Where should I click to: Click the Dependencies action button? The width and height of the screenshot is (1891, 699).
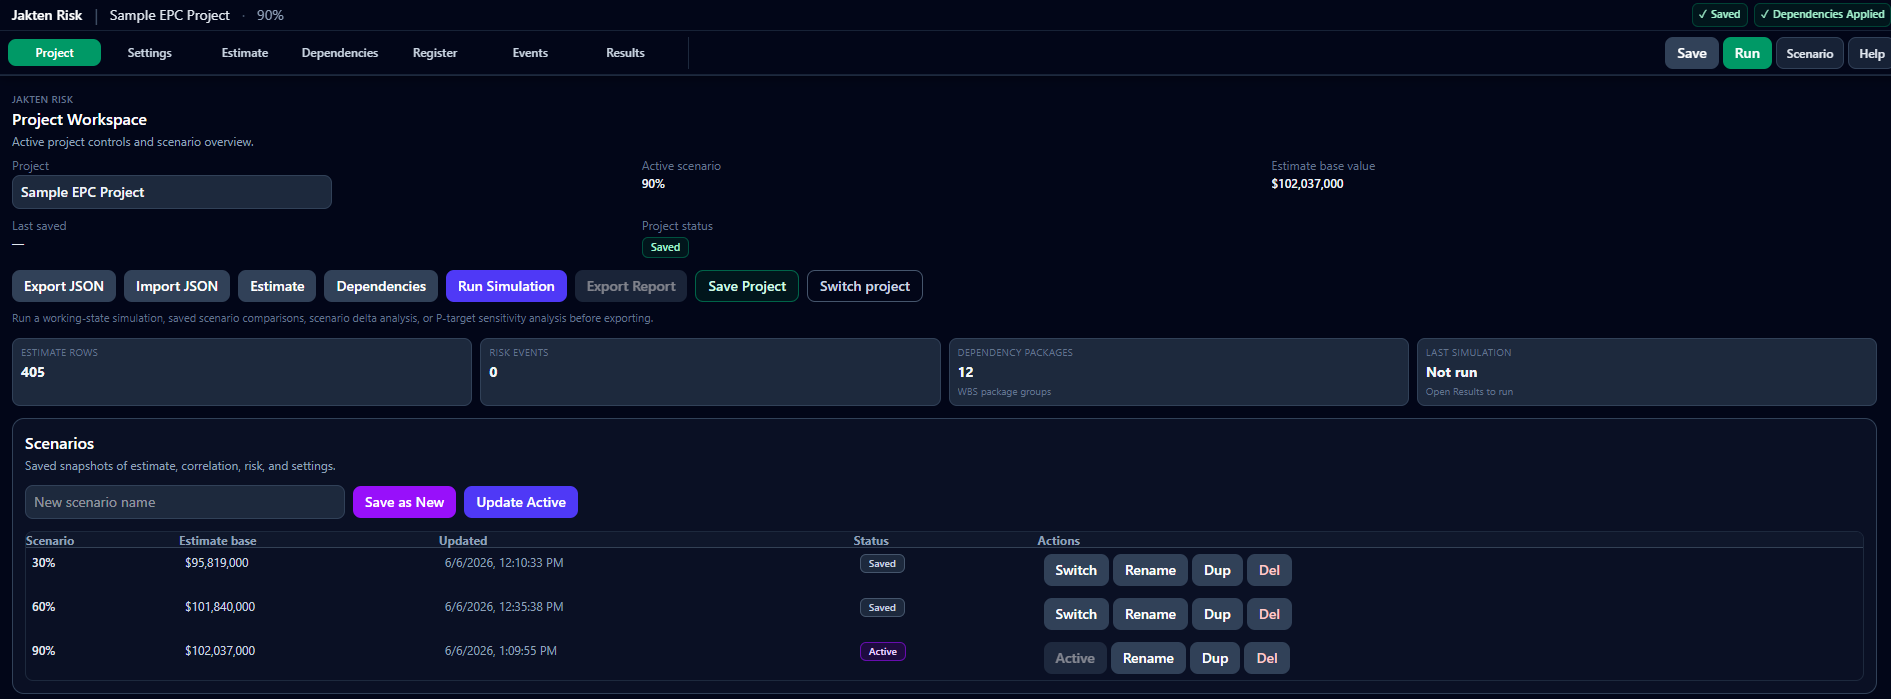pyautogui.click(x=381, y=286)
